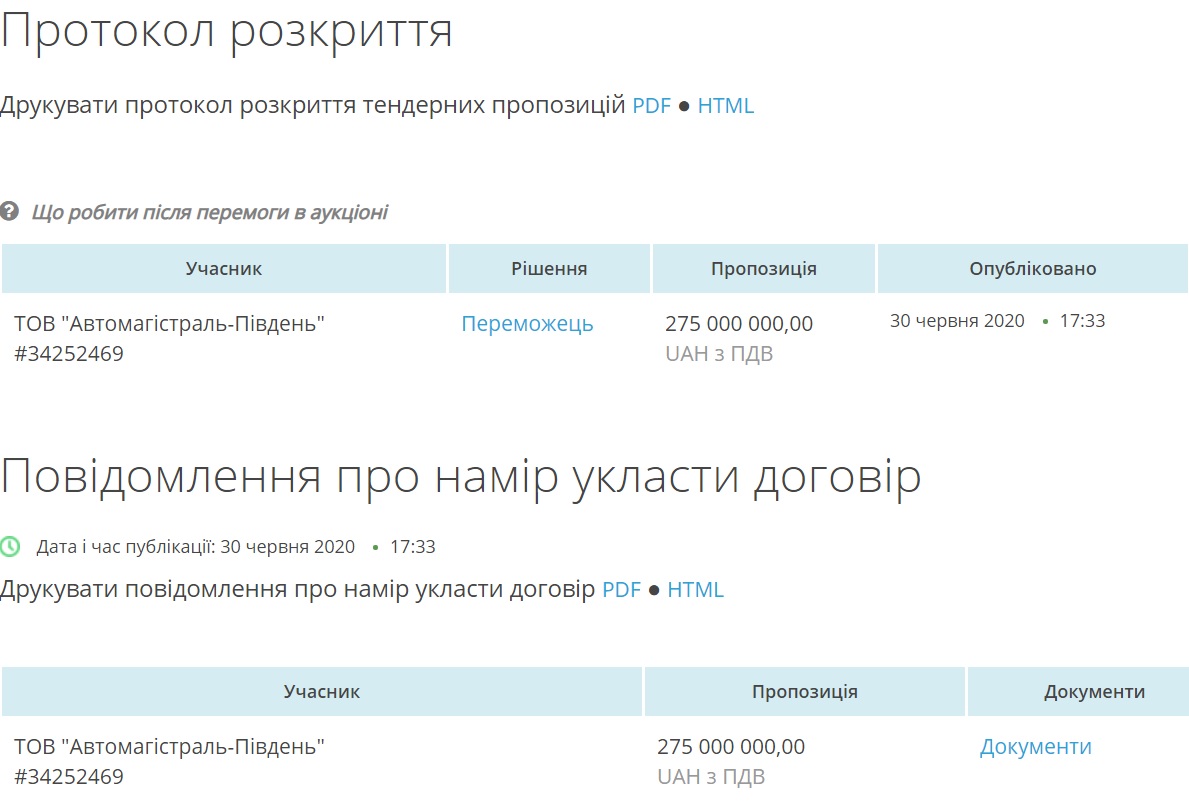Click 'Учасник' header in the protocol table
The image size is (1189, 805).
224,269
